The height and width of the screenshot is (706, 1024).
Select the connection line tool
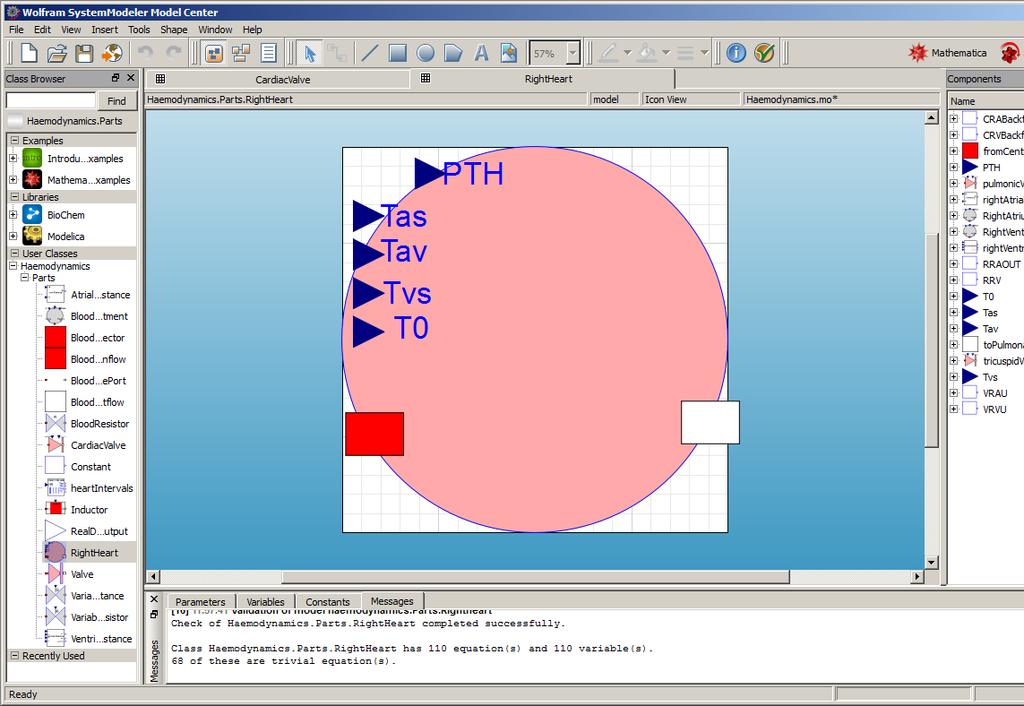337,53
